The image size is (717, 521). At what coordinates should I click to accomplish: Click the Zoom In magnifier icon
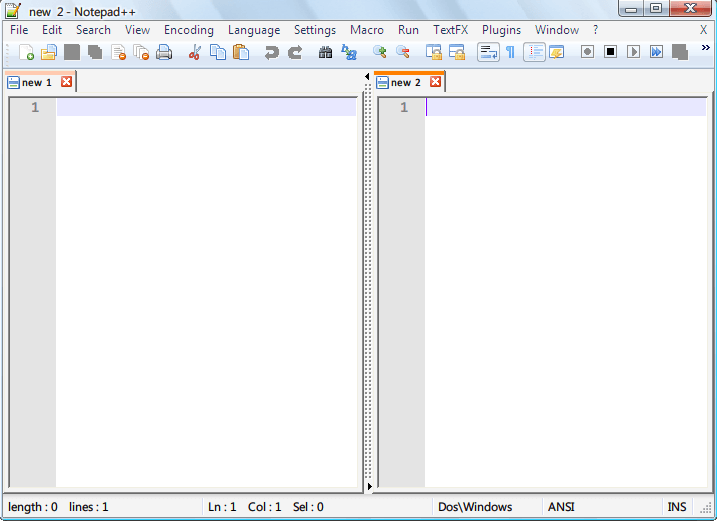coord(380,52)
